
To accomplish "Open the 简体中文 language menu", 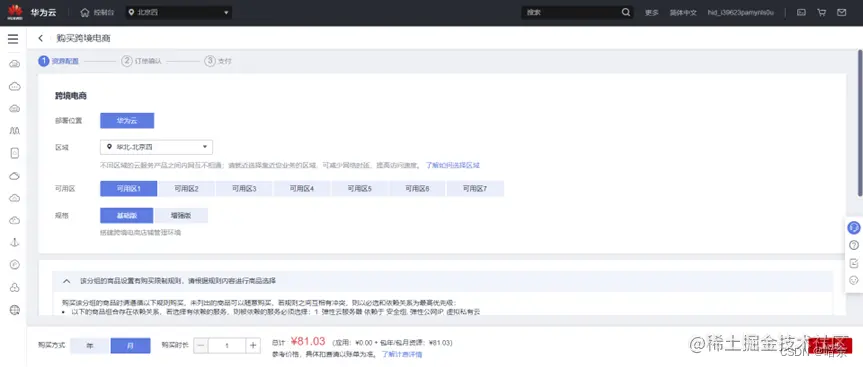I will (x=682, y=12).
